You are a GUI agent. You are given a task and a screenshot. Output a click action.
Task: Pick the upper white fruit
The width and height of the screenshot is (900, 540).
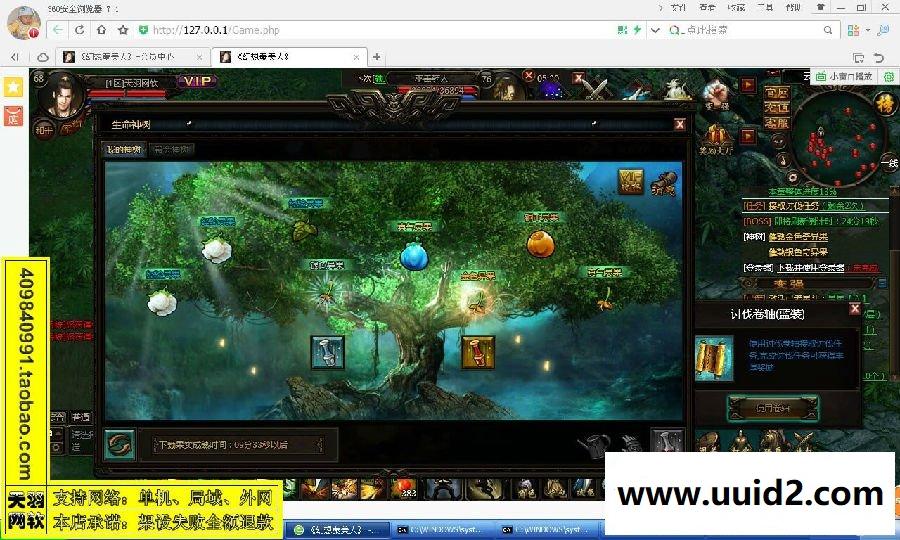tap(216, 251)
